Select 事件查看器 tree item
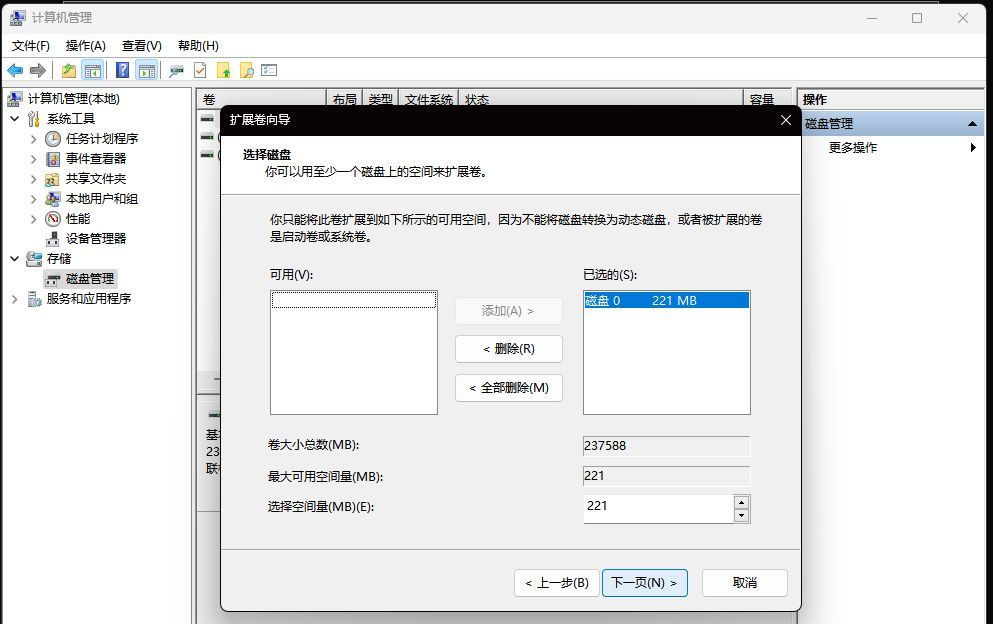993x624 pixels. pyautogui.click(x=96, y=159)
